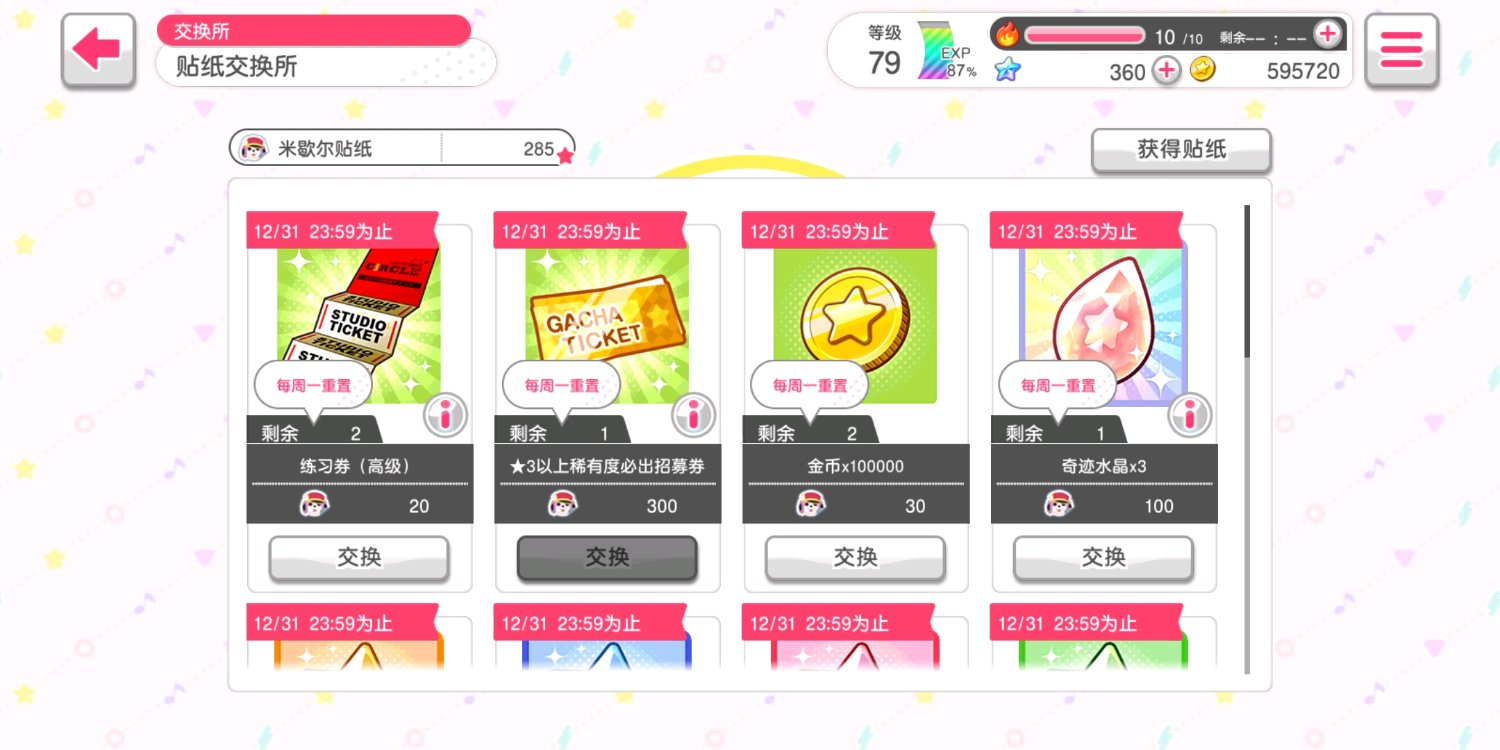Exchange stickers for 金币x100000
Image resolution: width=1500 pixels, height=750 pixels.
855,558
